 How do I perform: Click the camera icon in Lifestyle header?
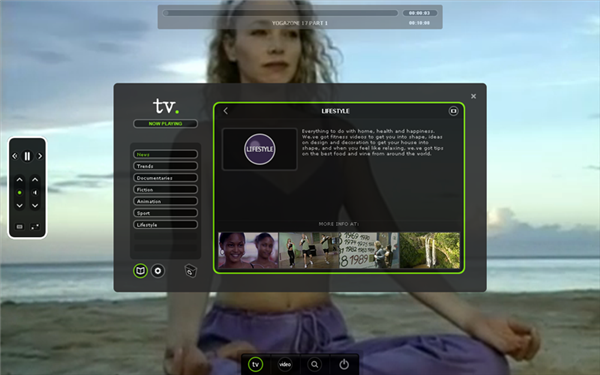click(453, 111)
